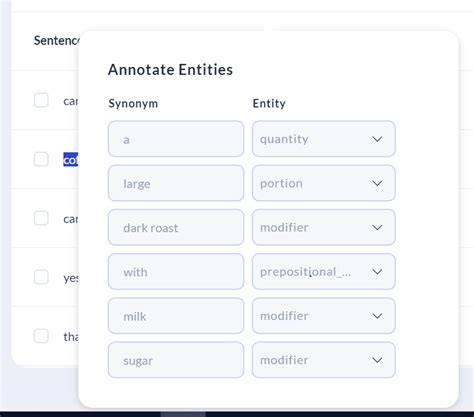The image size is (474, 417).
Task: Click chevron arrow in portion dropdown
Action: 377,183
